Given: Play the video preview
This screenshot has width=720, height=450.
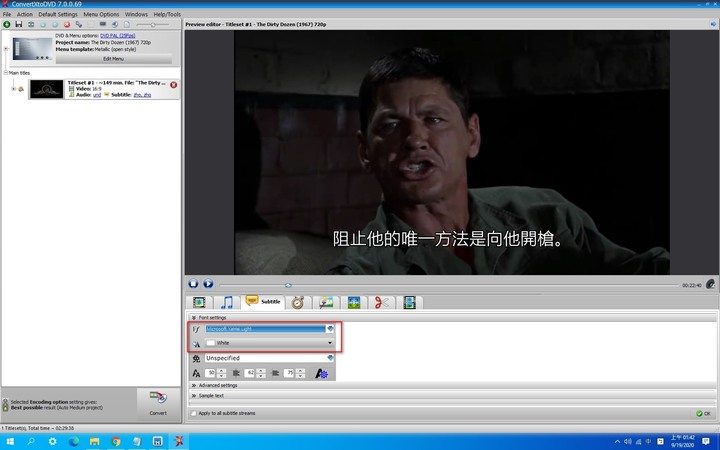Looking at the screenshot, I should (208, 283).
